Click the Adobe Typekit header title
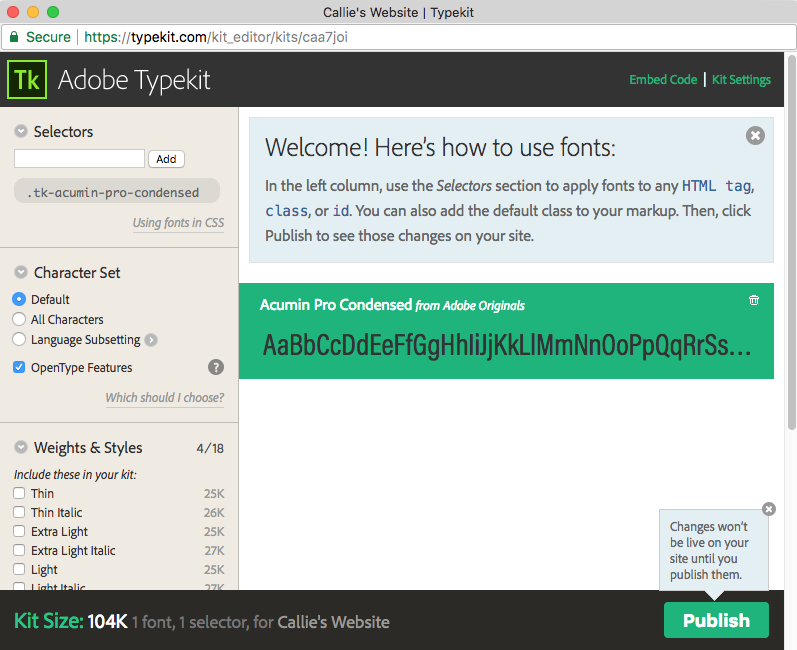Image resolution: width=797 pixels, height=650 pixels. pos(134,80)
